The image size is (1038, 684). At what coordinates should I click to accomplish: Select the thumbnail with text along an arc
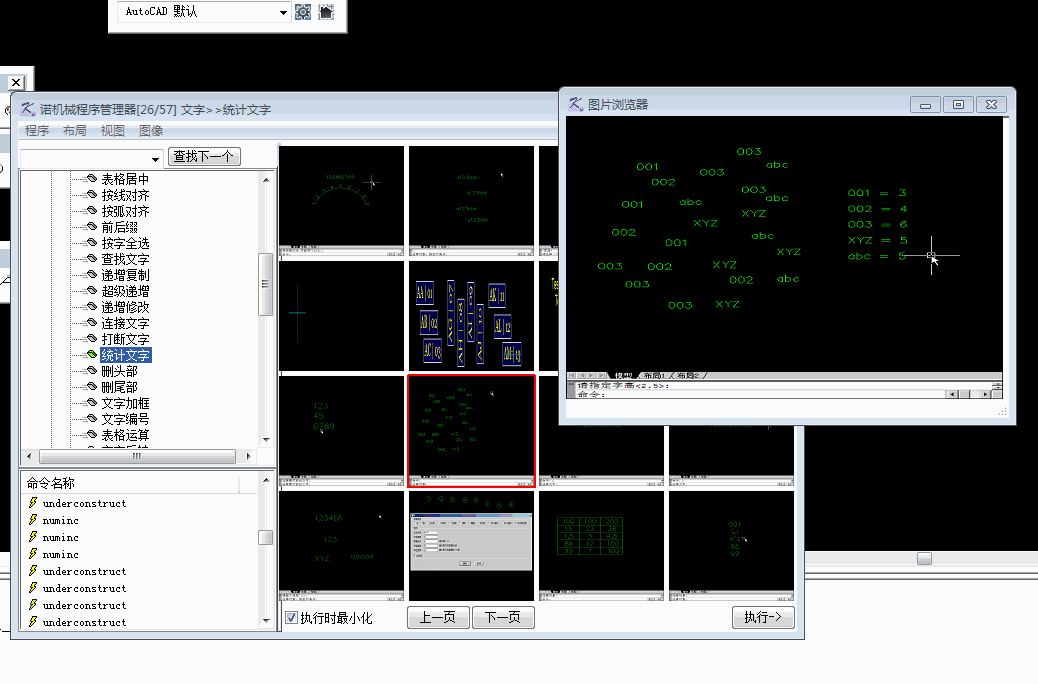(x=342, y=201)
